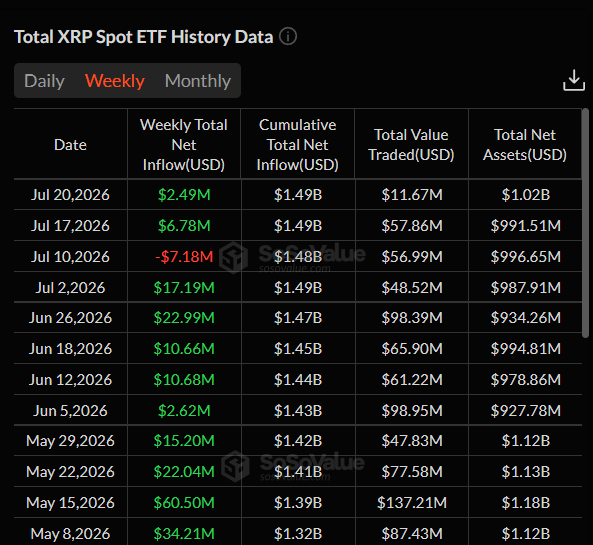Image resolution: width=593 pixels, height=545 pixels.
Task: Click the $978.86M net assets value
Action: pos(526,380)
